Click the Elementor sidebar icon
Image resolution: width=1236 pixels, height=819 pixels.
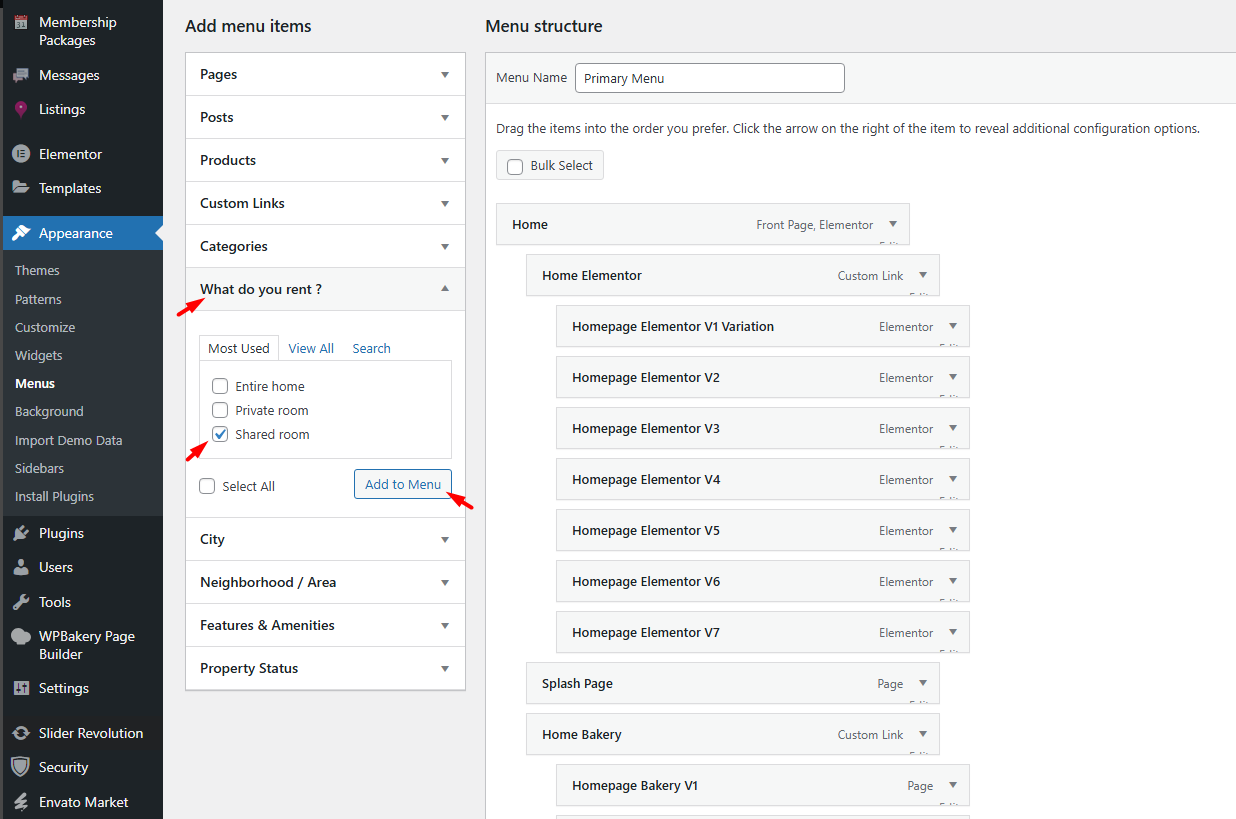(21, 154)
